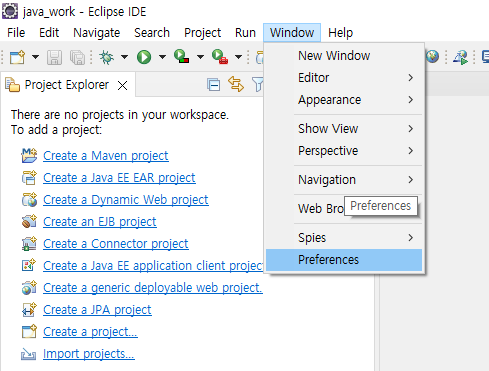Click Create a JPA project link
The width and height of the screenshot is (489, 371).
click(x=97, y=310)
